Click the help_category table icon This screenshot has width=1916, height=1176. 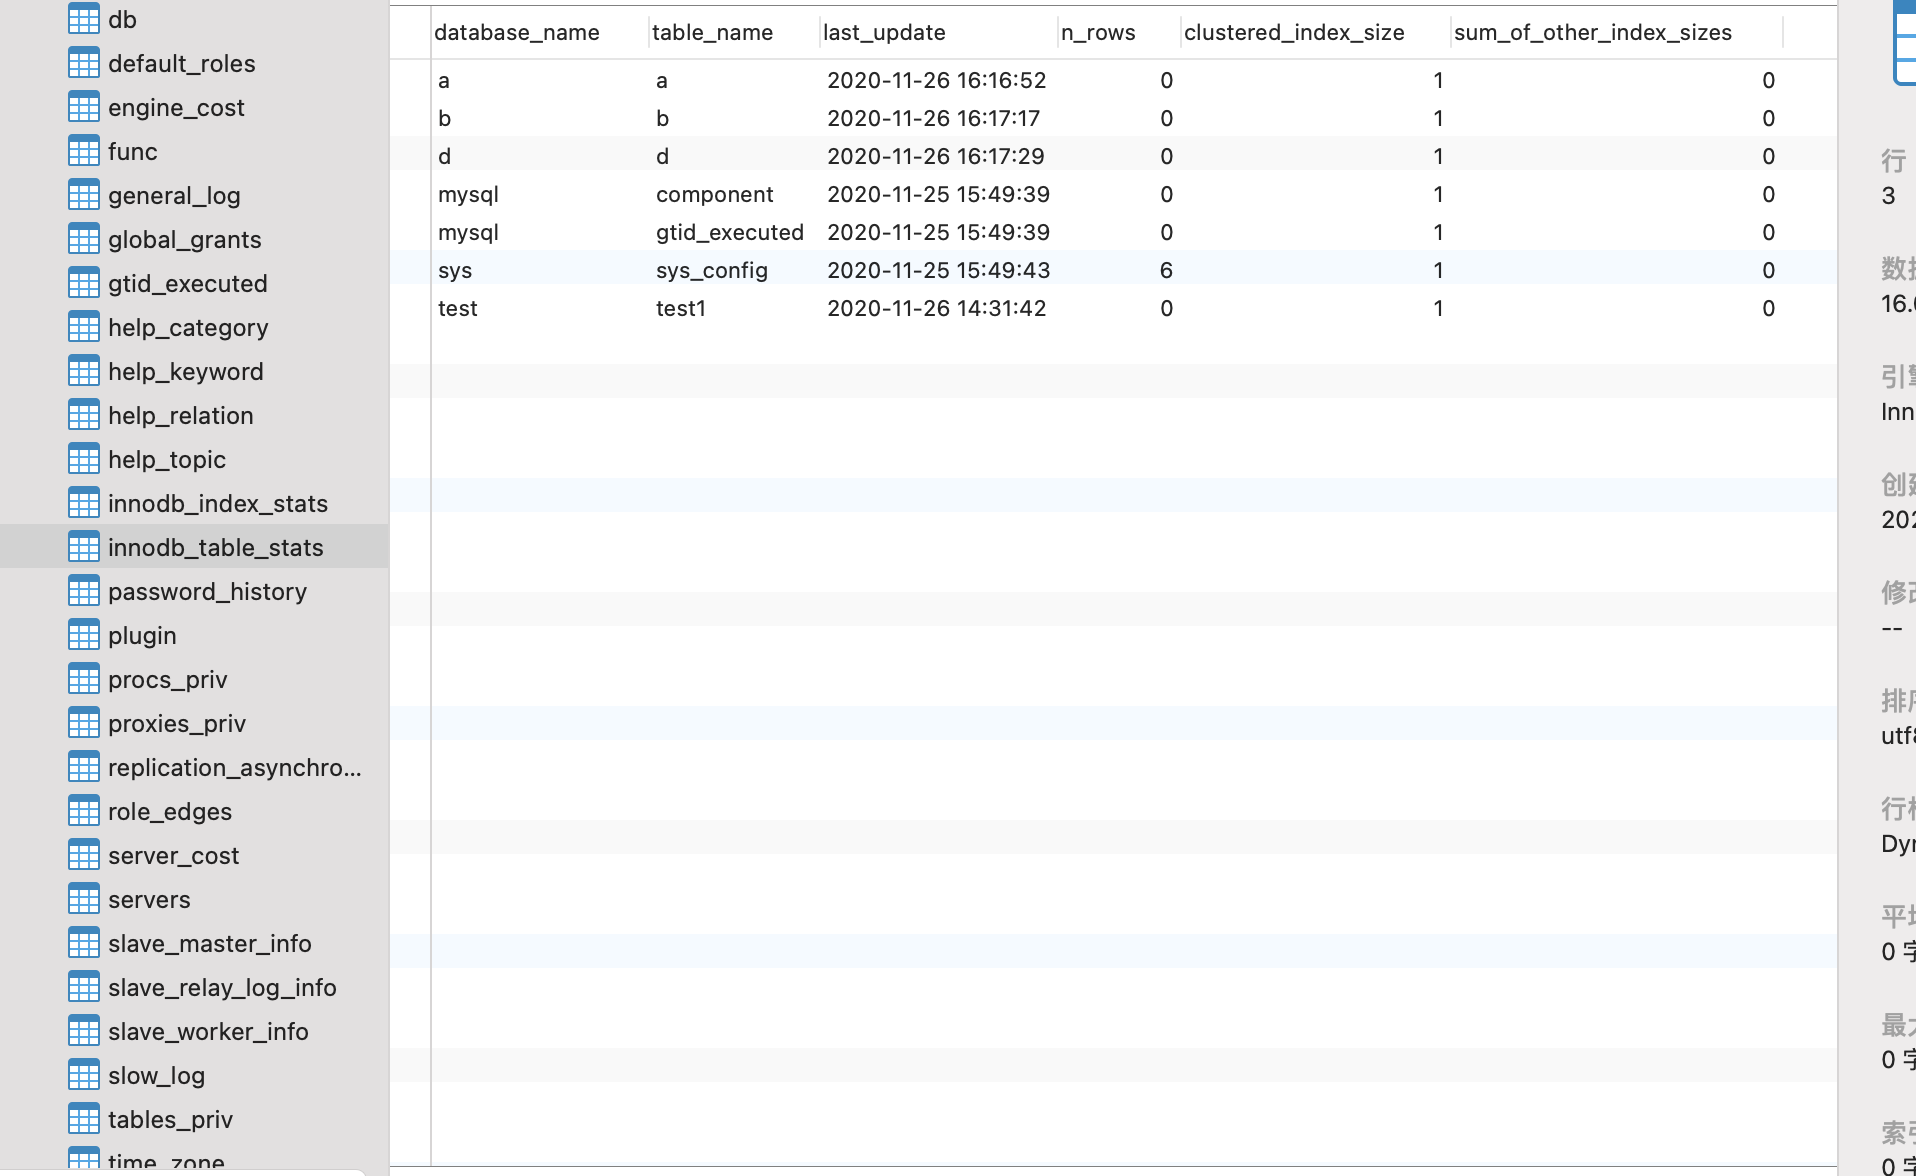pyautogui.click(x=84, y=327)
